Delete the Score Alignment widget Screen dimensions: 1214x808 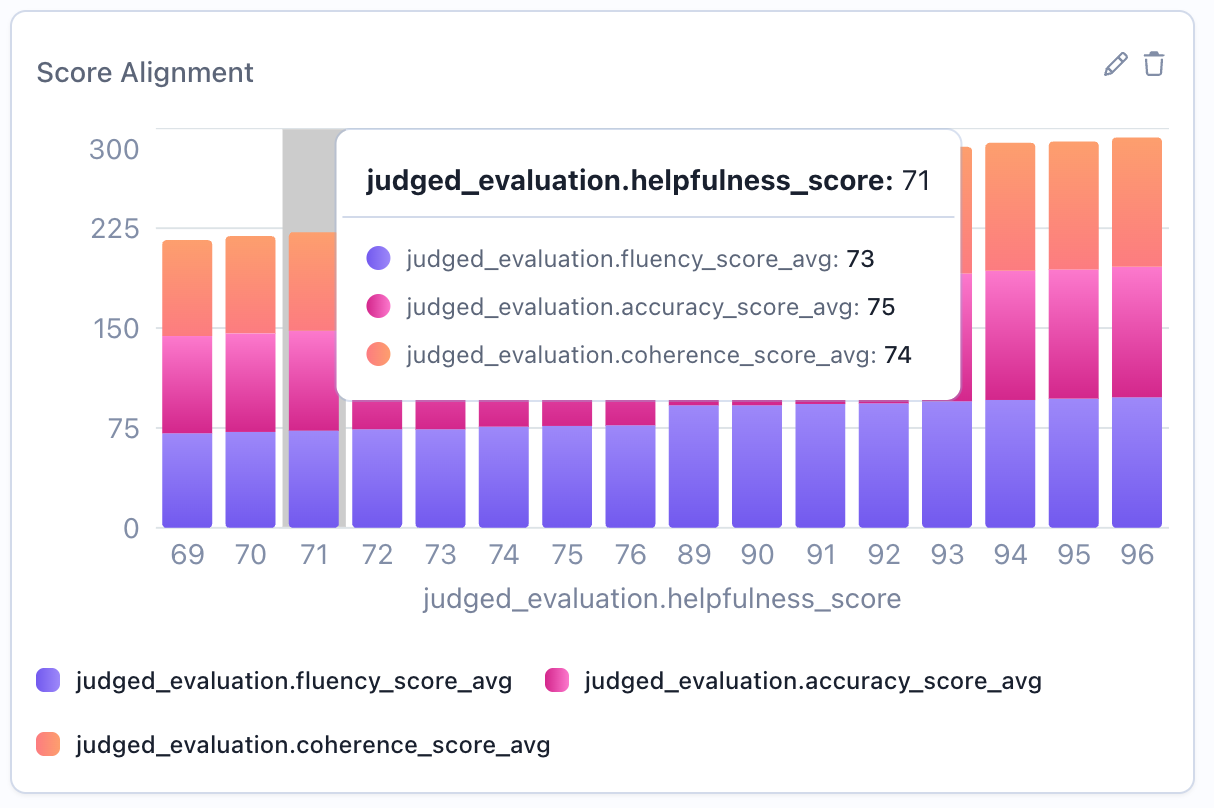click(1154, 63)
